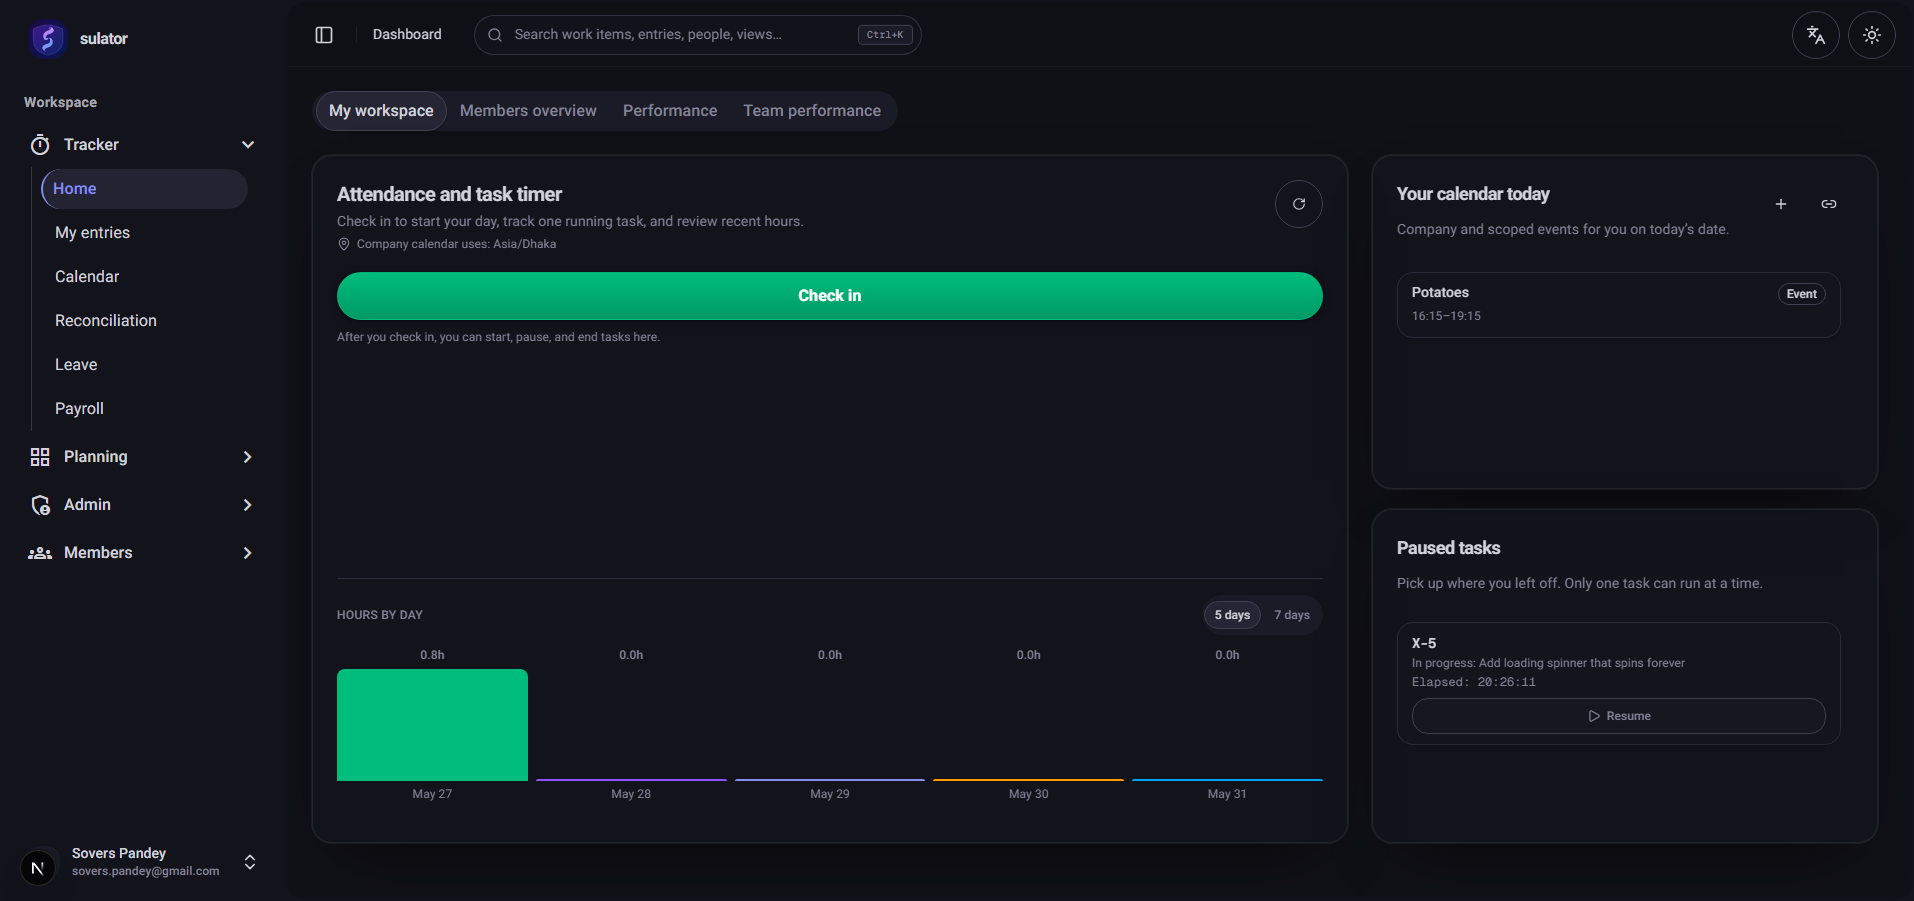Click the Dashboard breadcrumb text
1914x901 pixels.
pos(407,35)
